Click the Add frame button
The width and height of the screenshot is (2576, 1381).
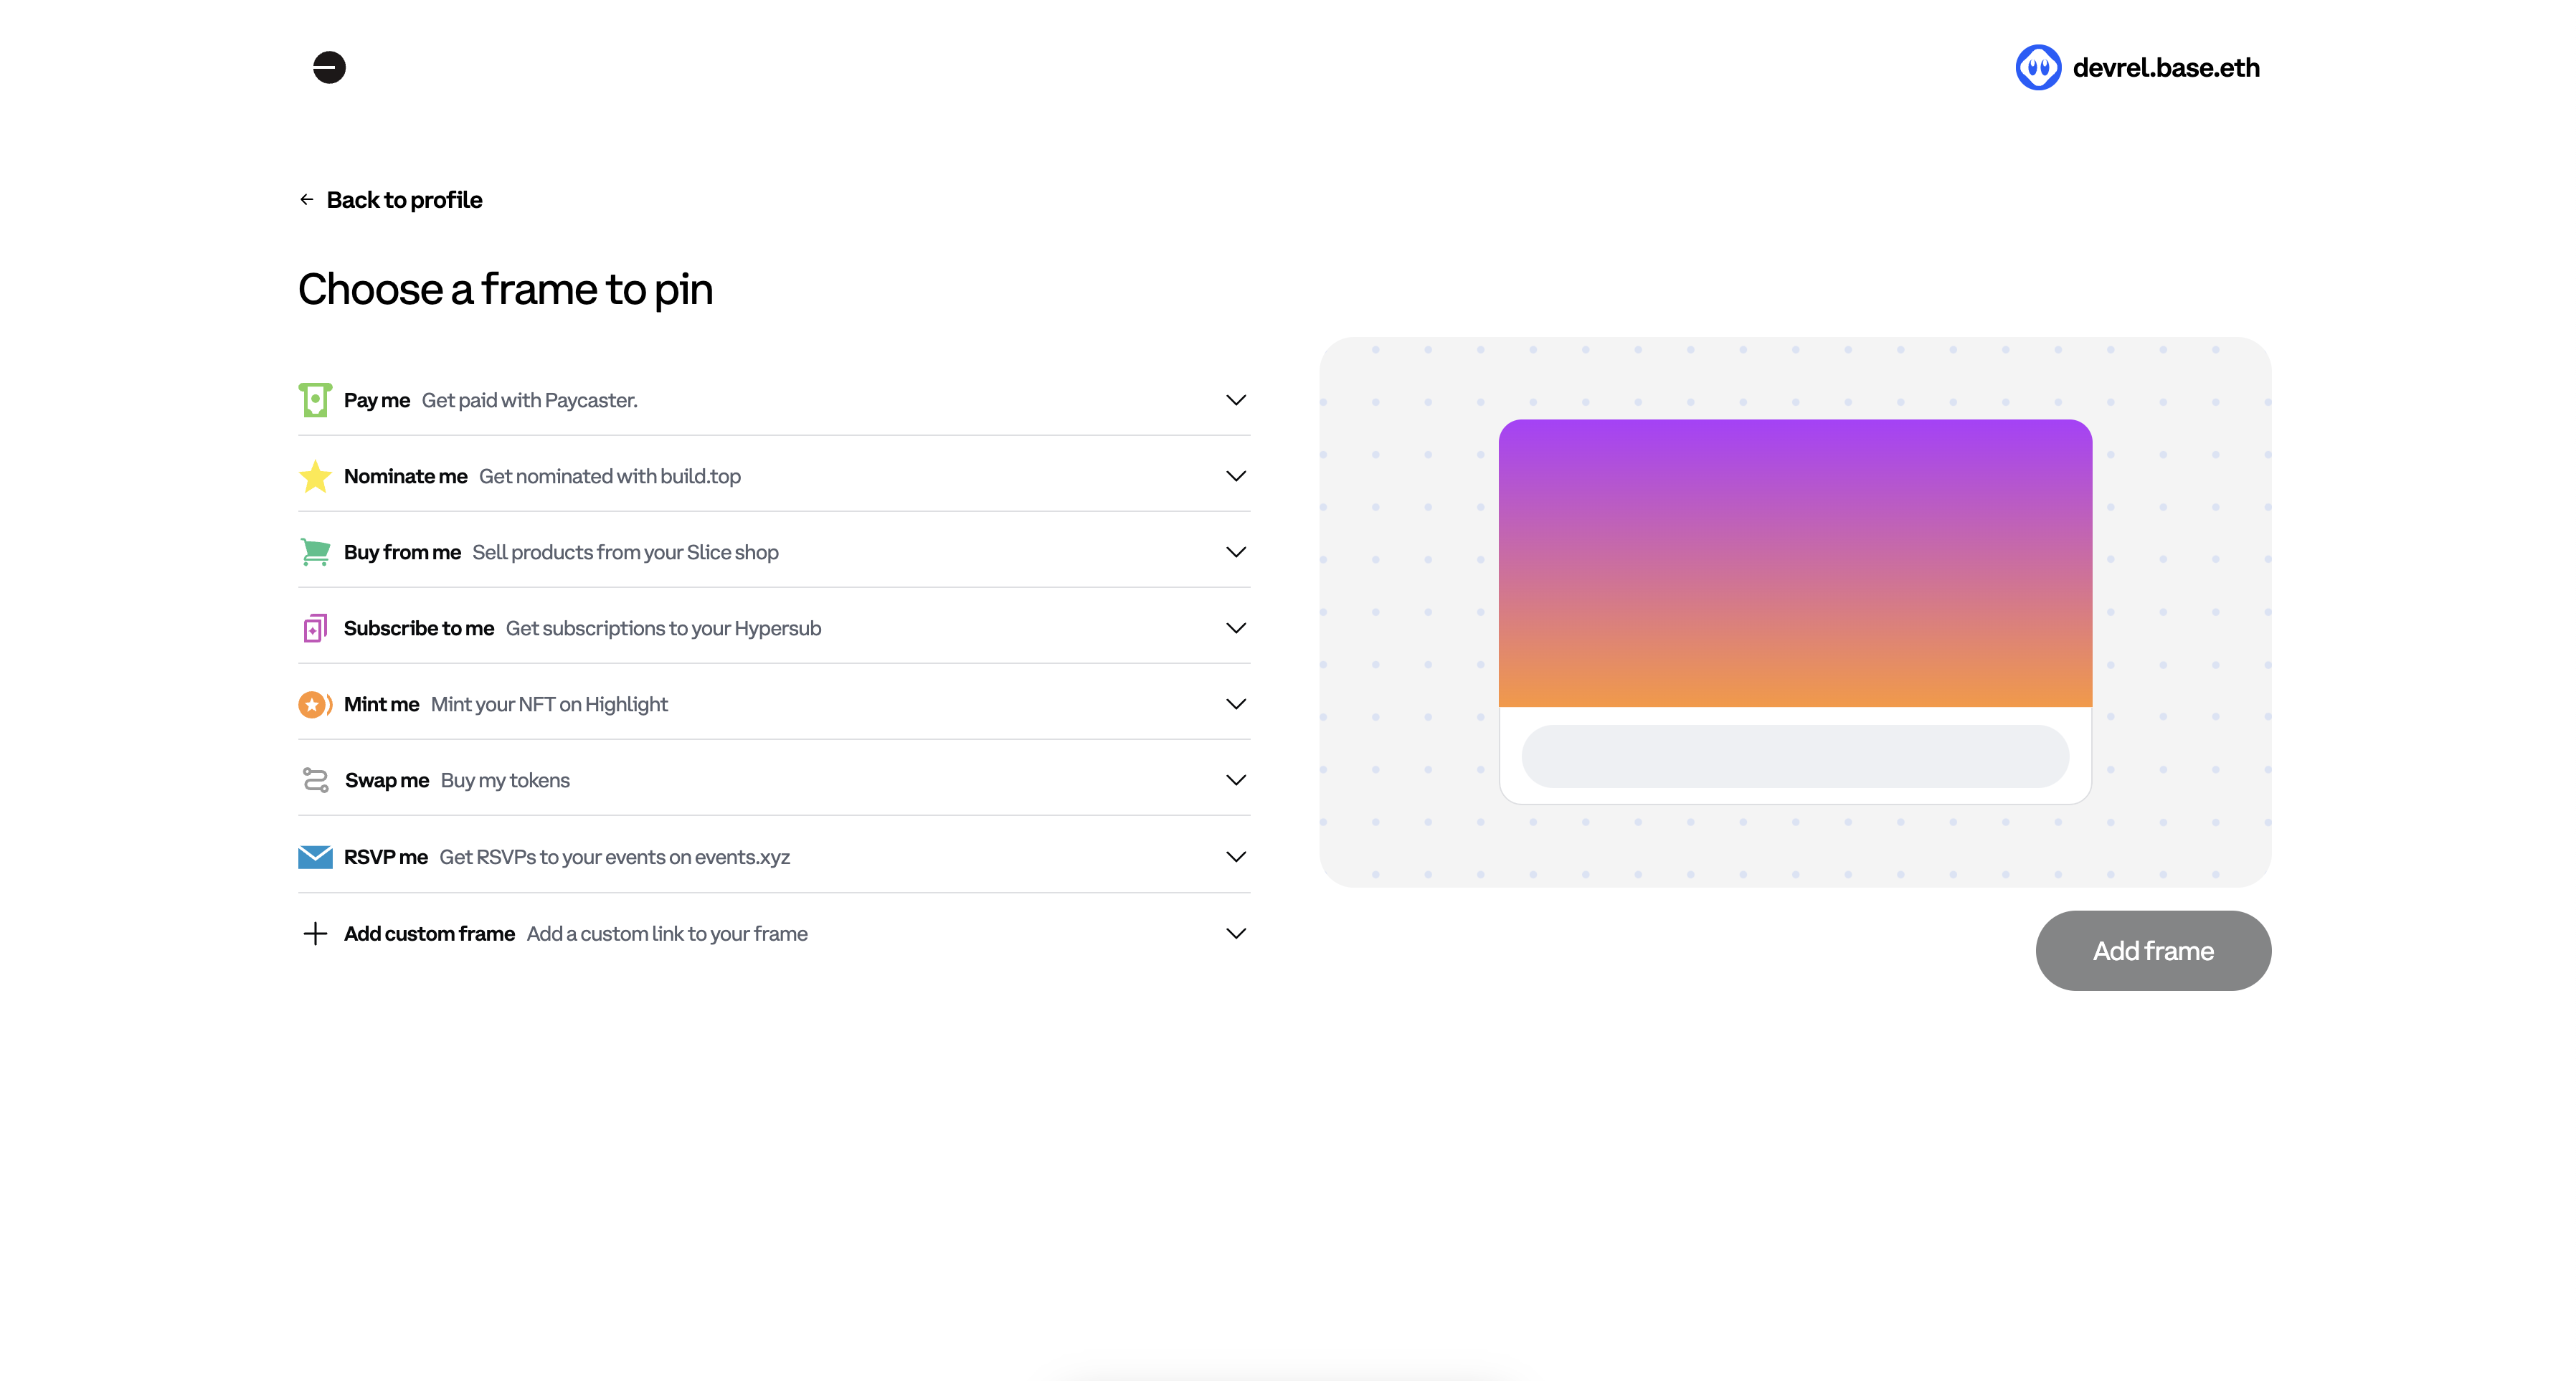tap(2153, 950)
